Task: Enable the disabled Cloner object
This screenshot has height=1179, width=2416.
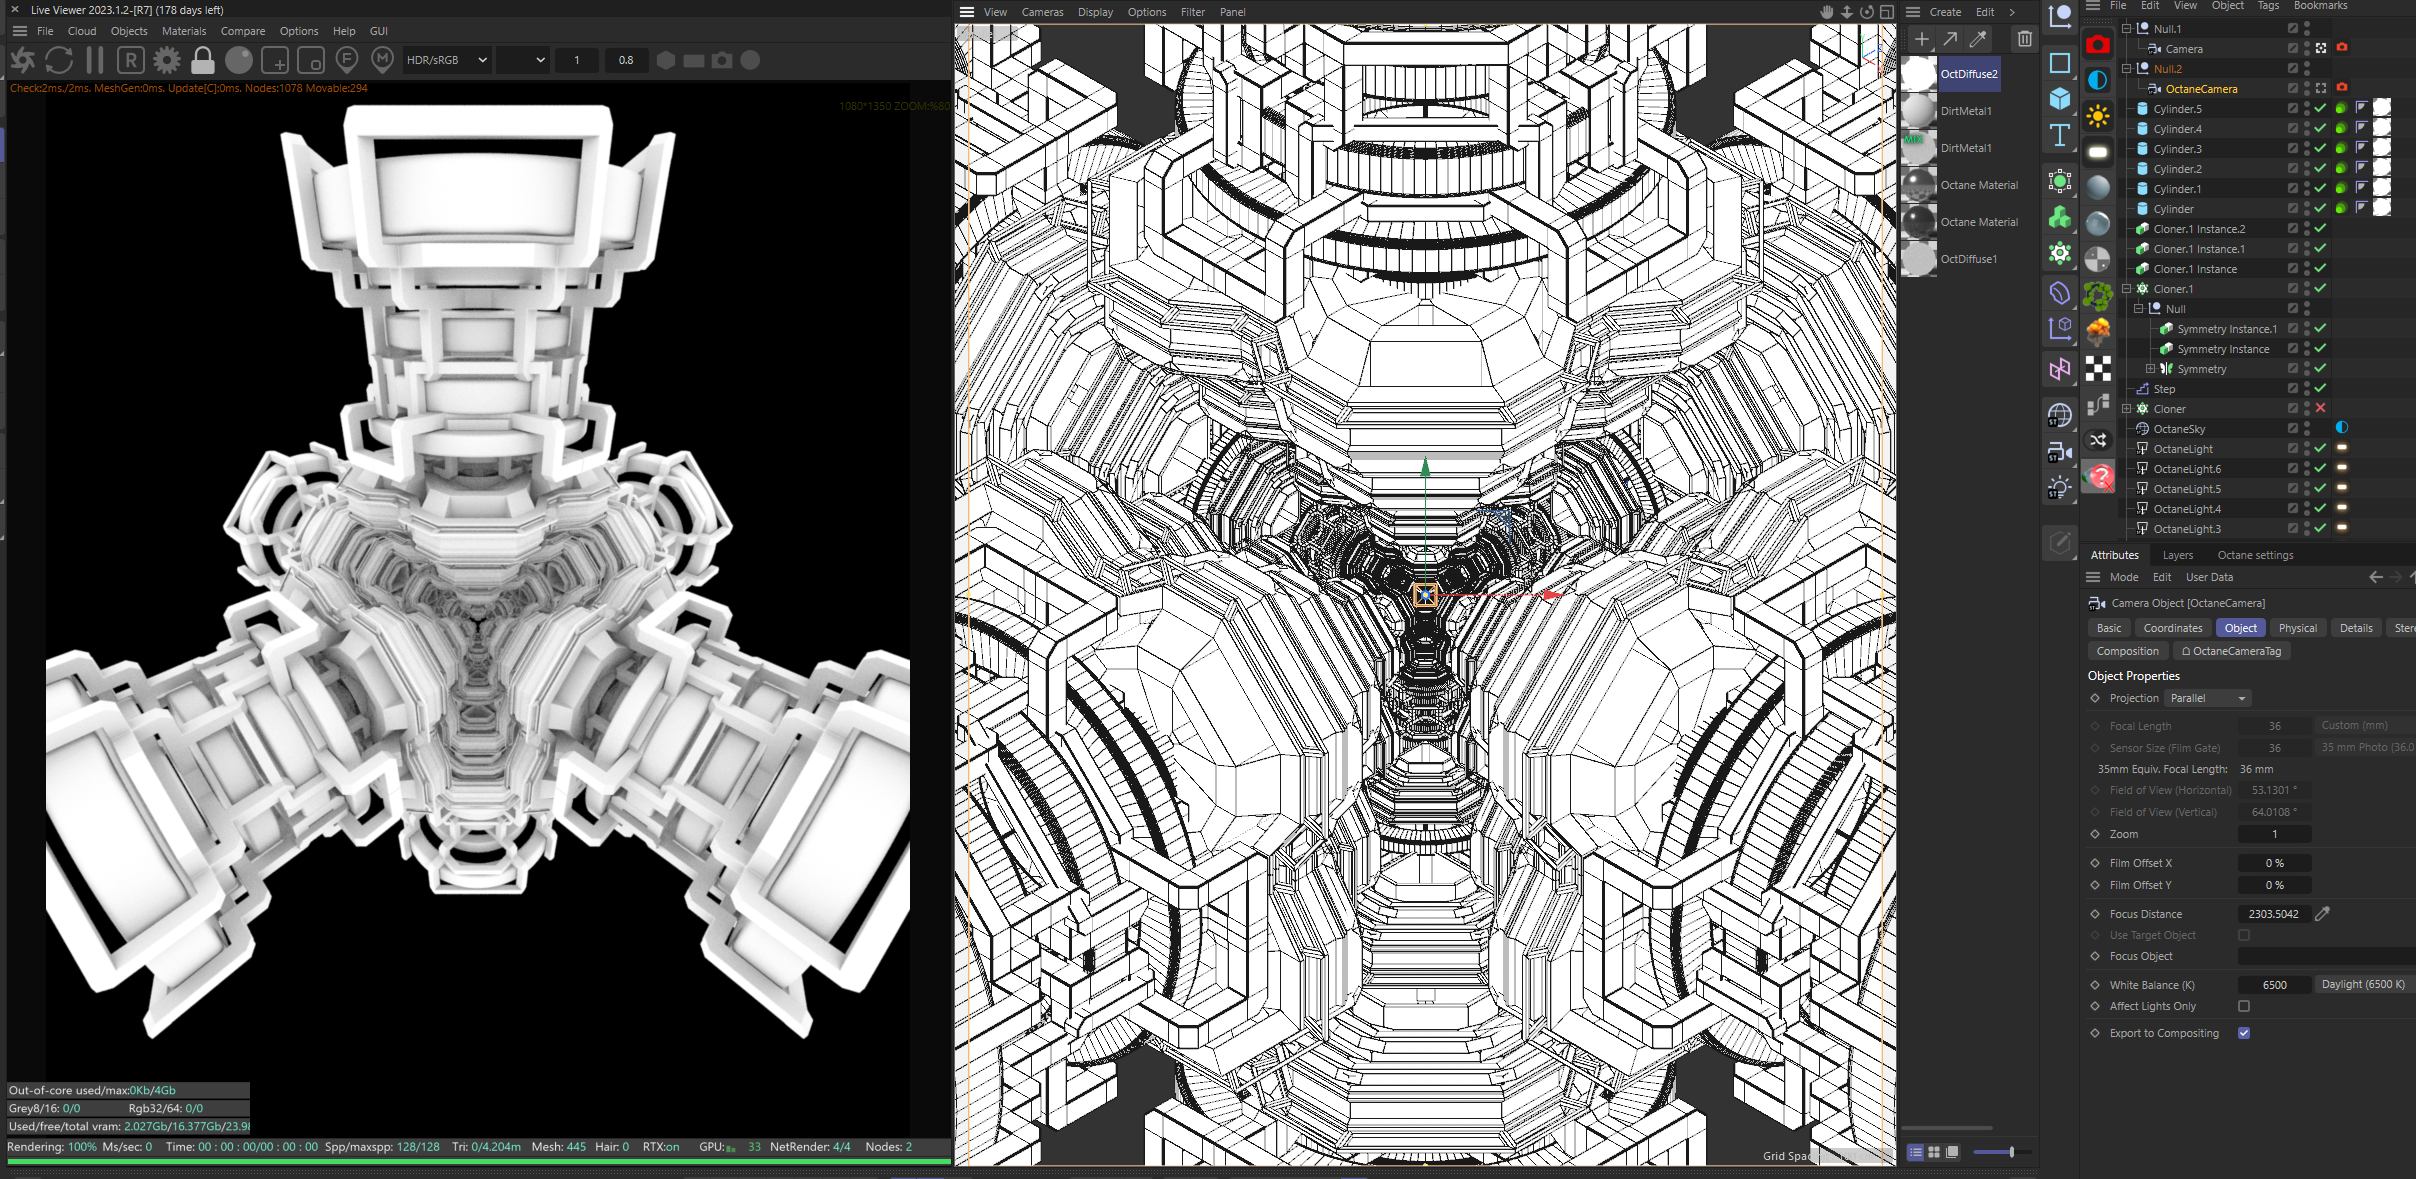Action: (x=2320, y=408)
